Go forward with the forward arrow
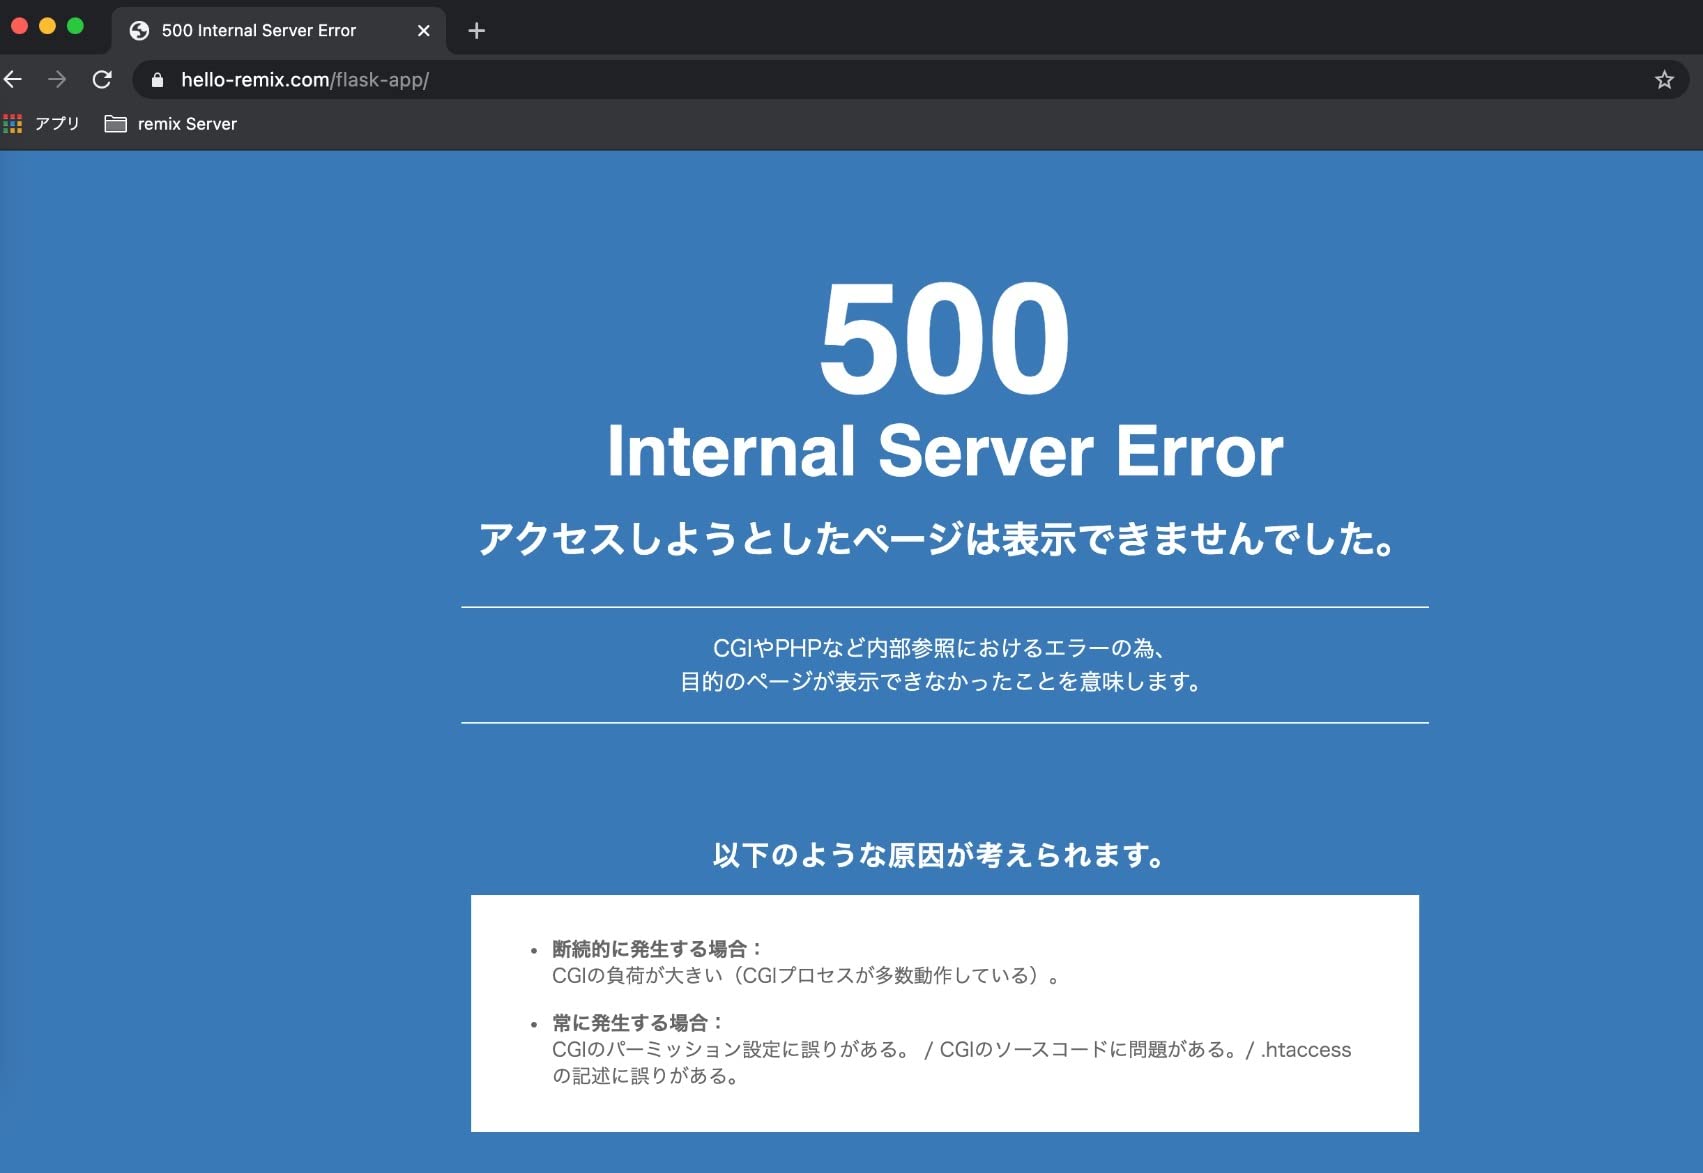The width and height of the screenshot is (1703, 1173). [58, 79]
